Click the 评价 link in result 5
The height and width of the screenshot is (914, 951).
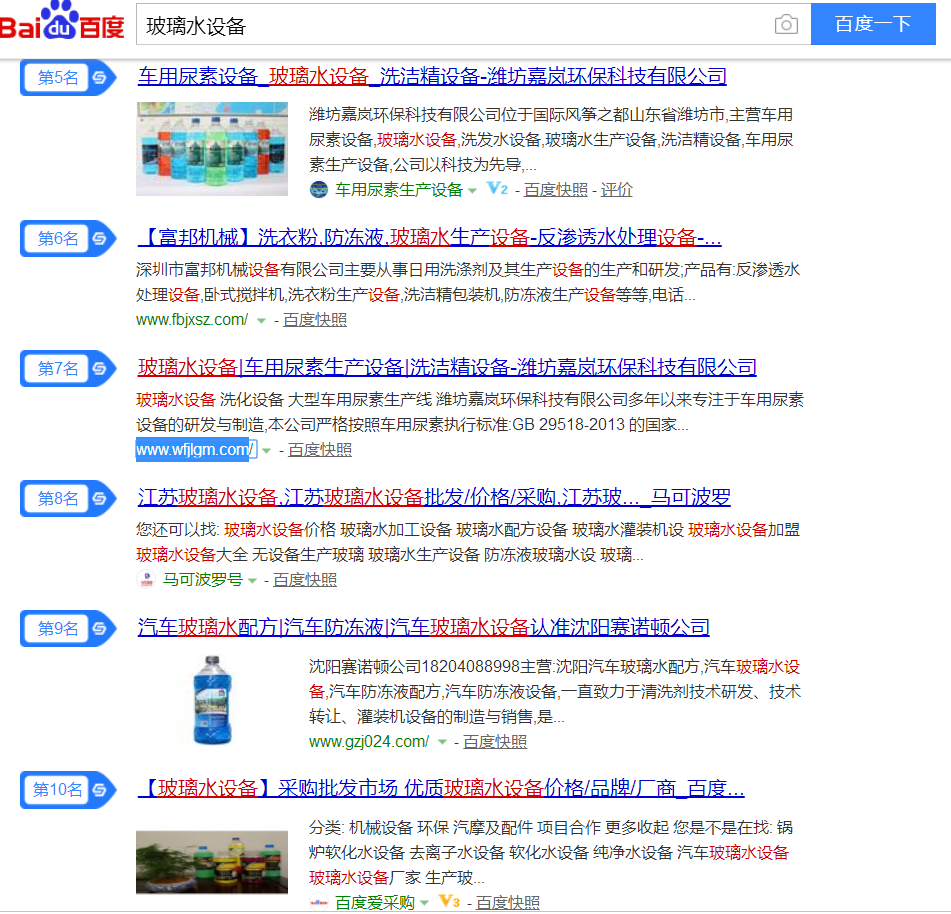click(x=616, y=190)
